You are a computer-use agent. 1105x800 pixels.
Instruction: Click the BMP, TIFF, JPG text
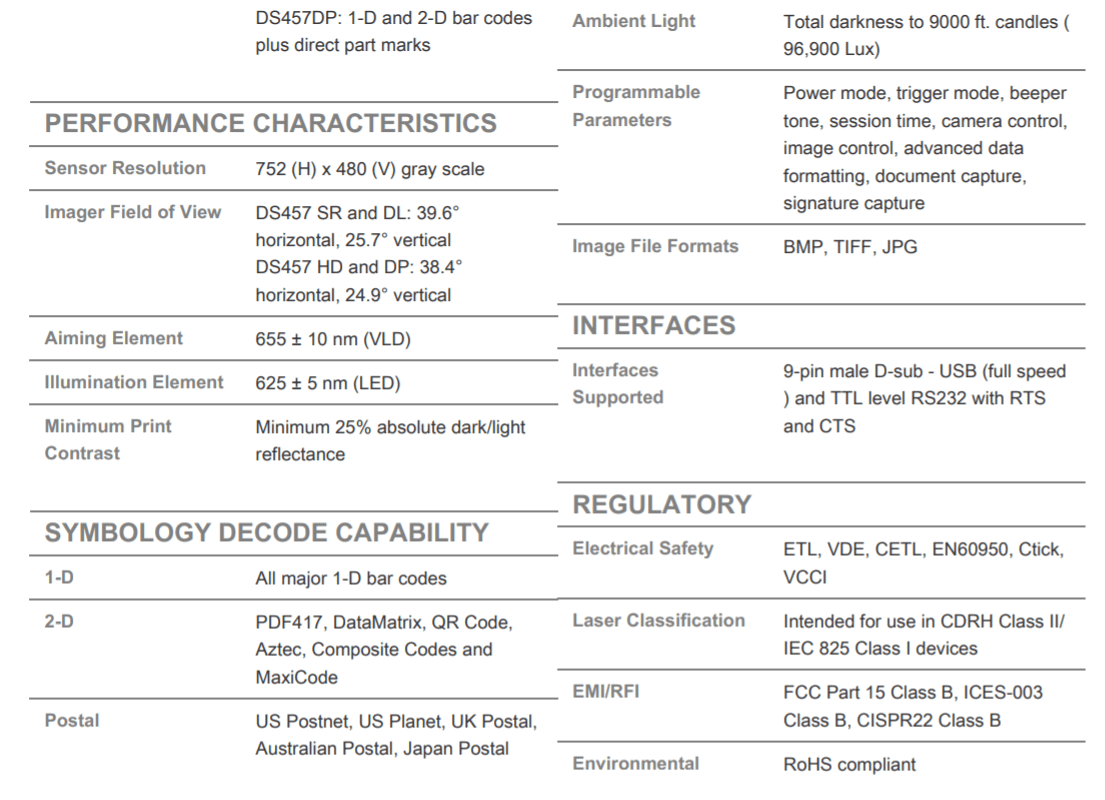tap(850, 247)
